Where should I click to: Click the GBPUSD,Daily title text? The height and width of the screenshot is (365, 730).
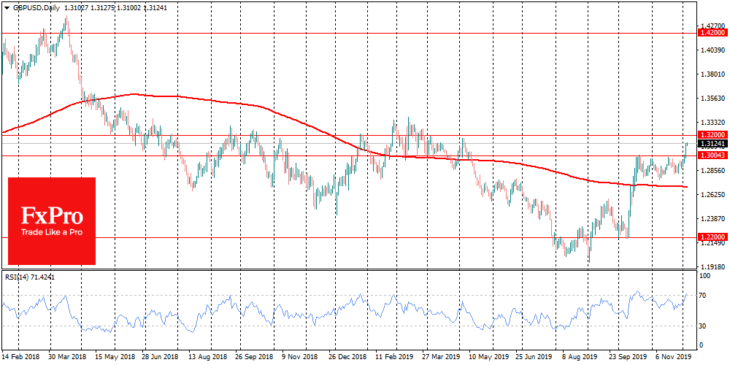click(29, 7)
